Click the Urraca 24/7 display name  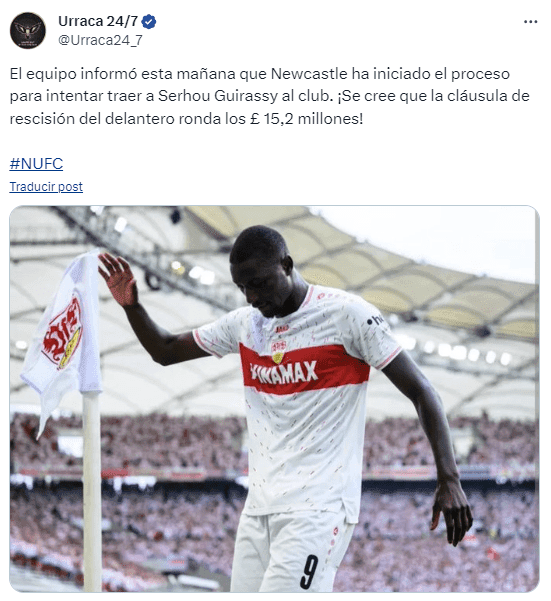tap(98, 21)
